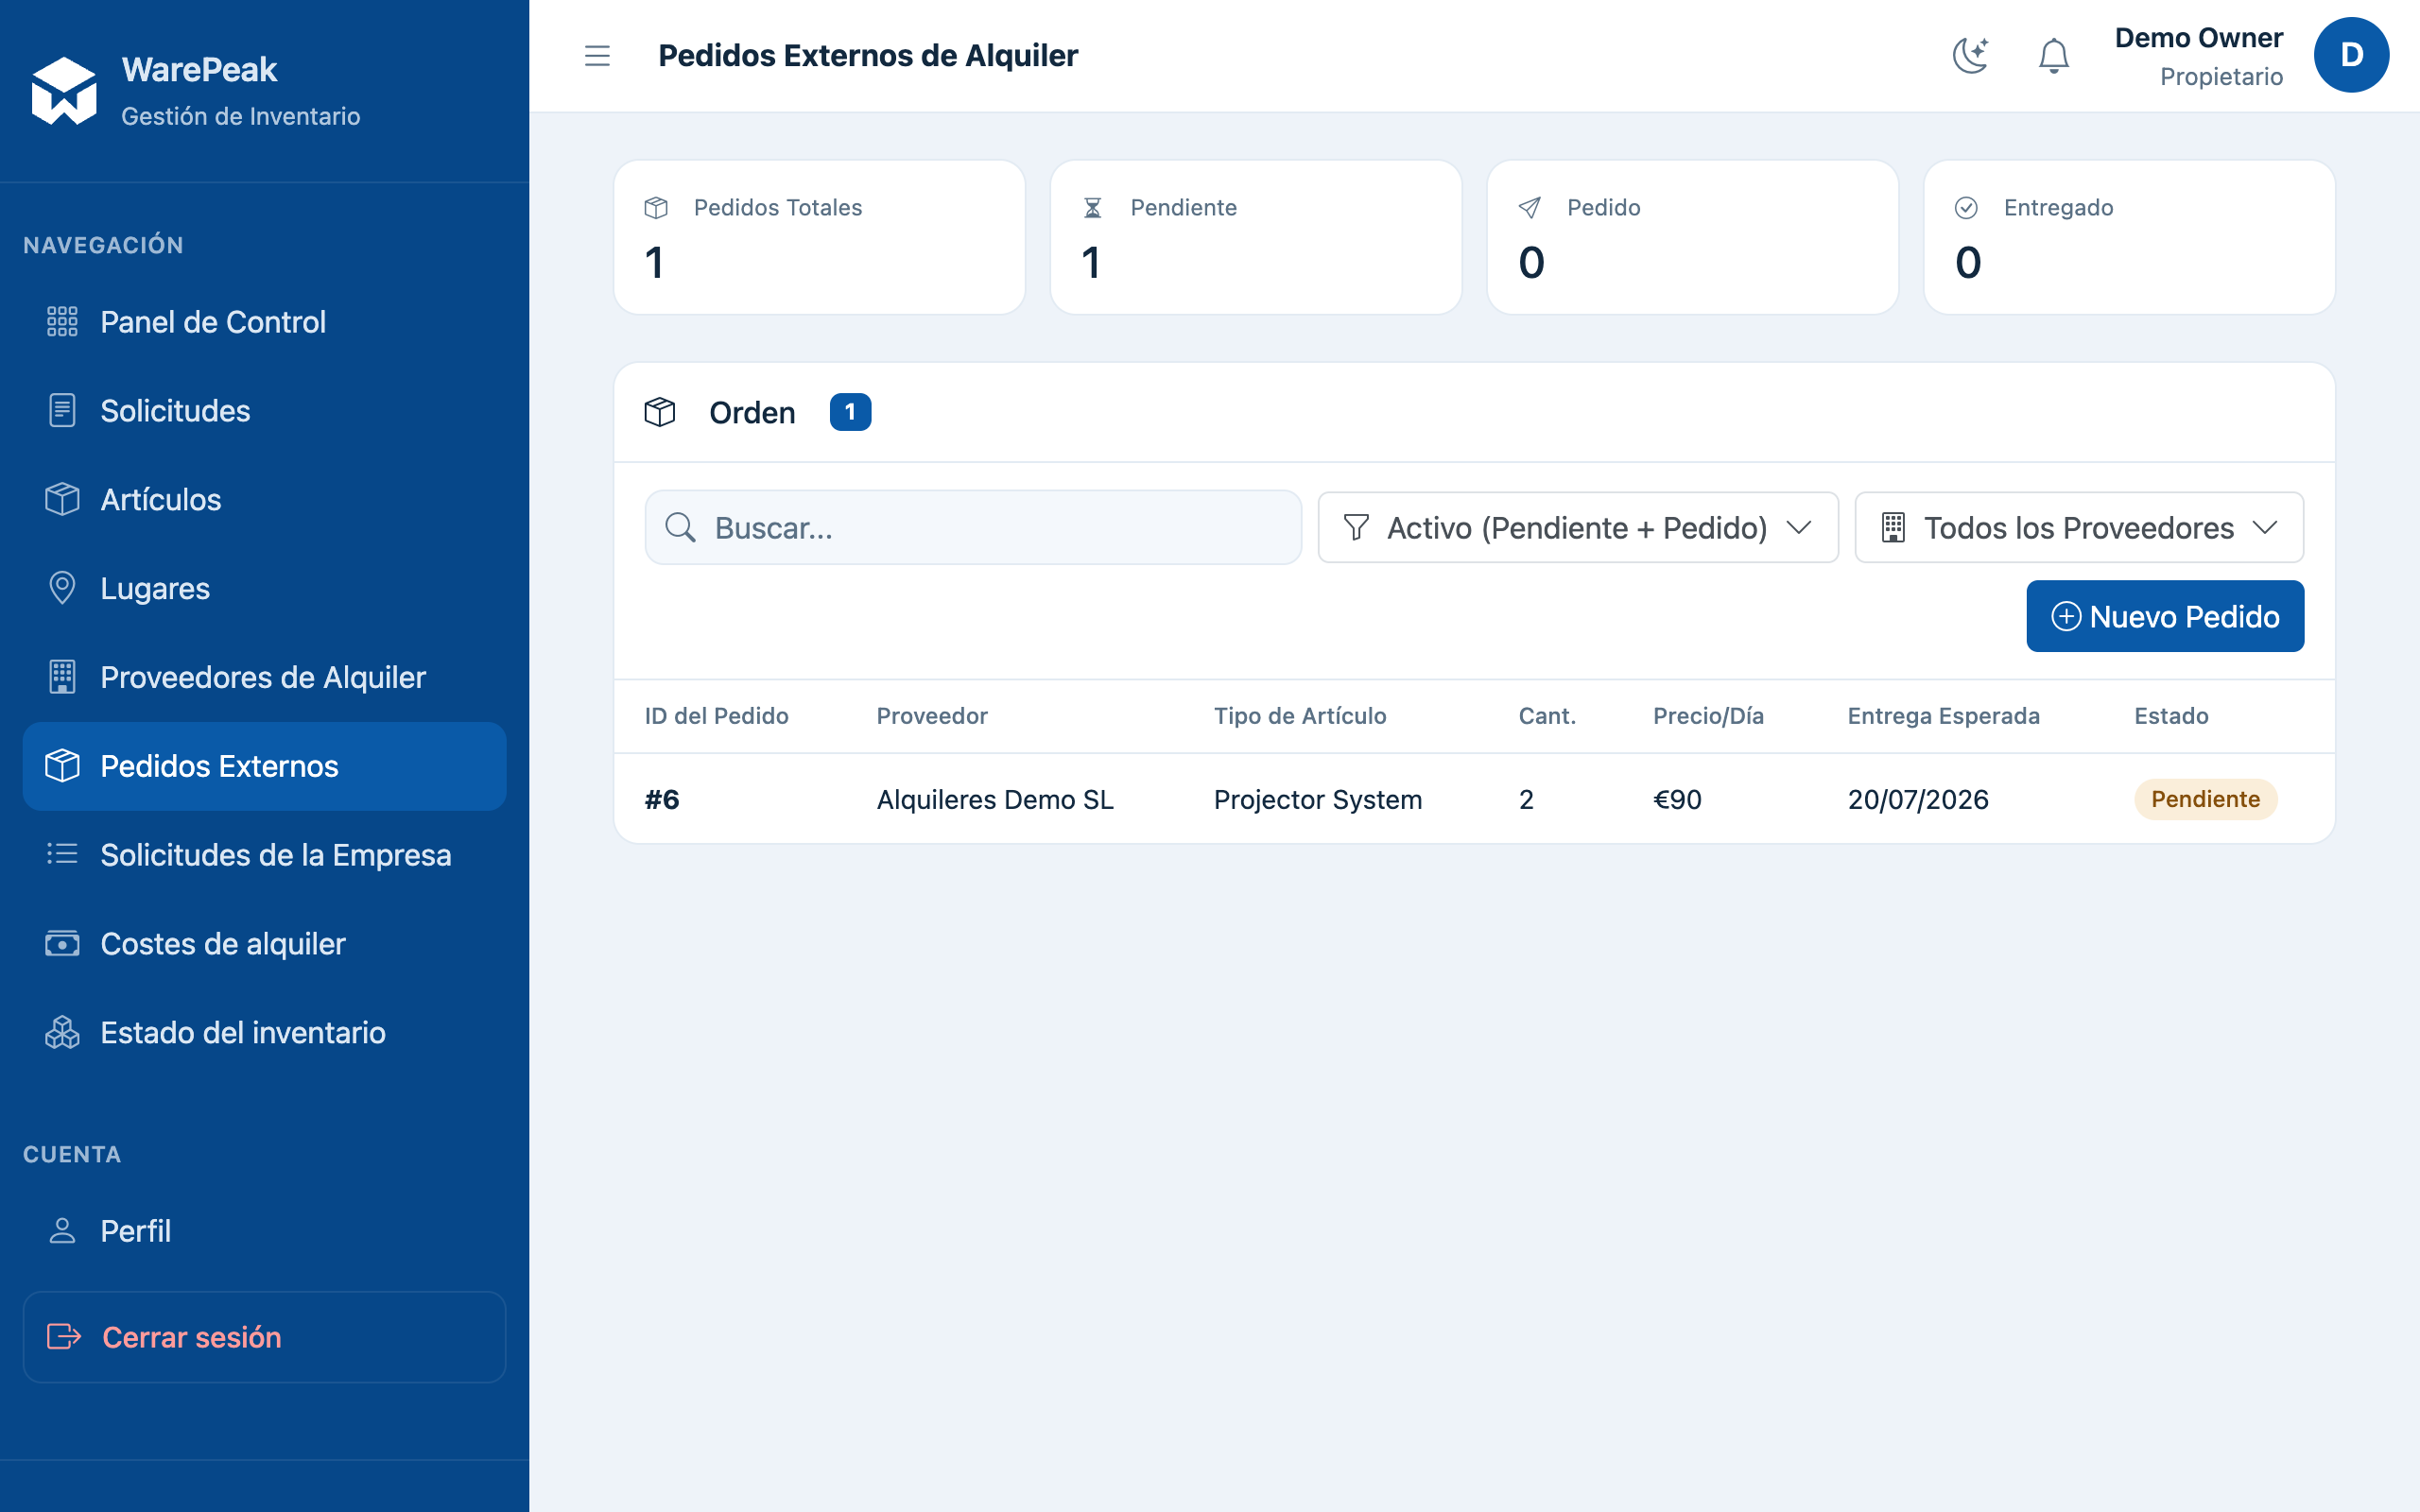2420x1512 pixels.
Task: Click the Pendiente status badge
Action: [x=2205, y=799]
